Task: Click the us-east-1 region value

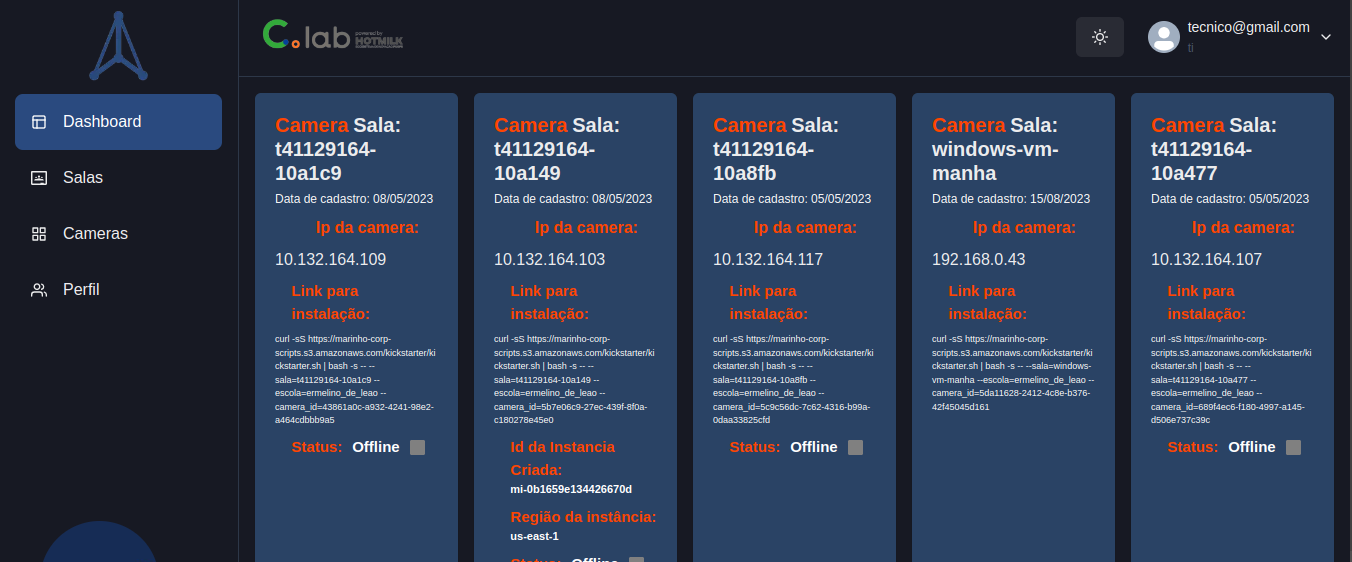Action: (x=534, y=536)
